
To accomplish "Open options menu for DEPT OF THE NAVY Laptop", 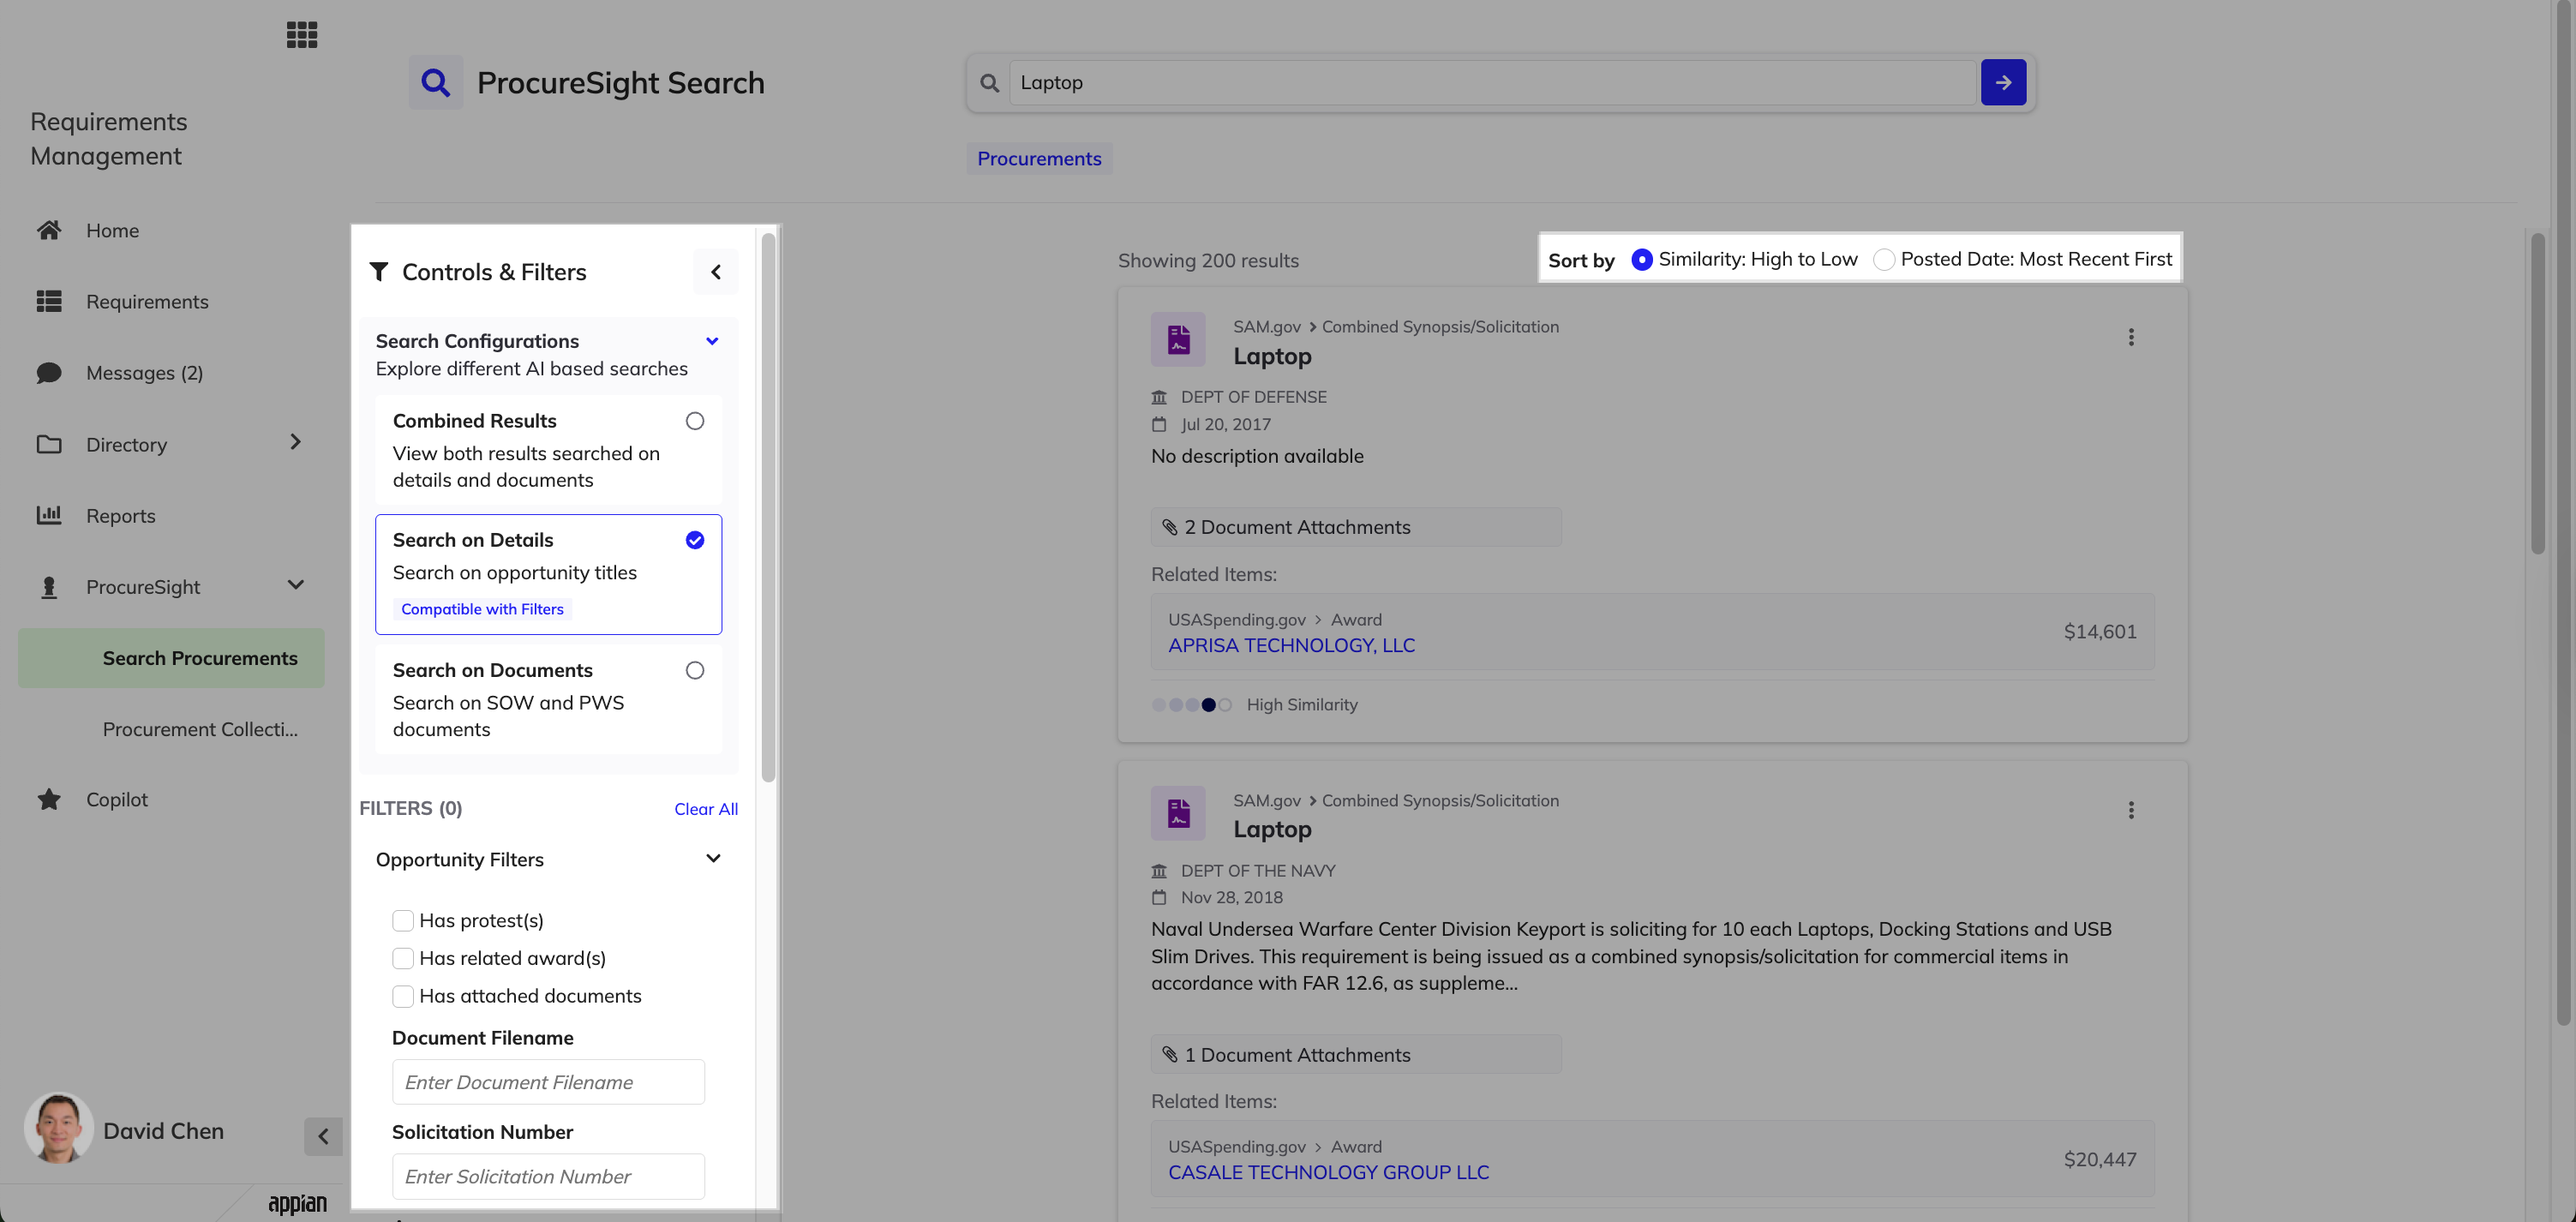I will (2131, 810).
